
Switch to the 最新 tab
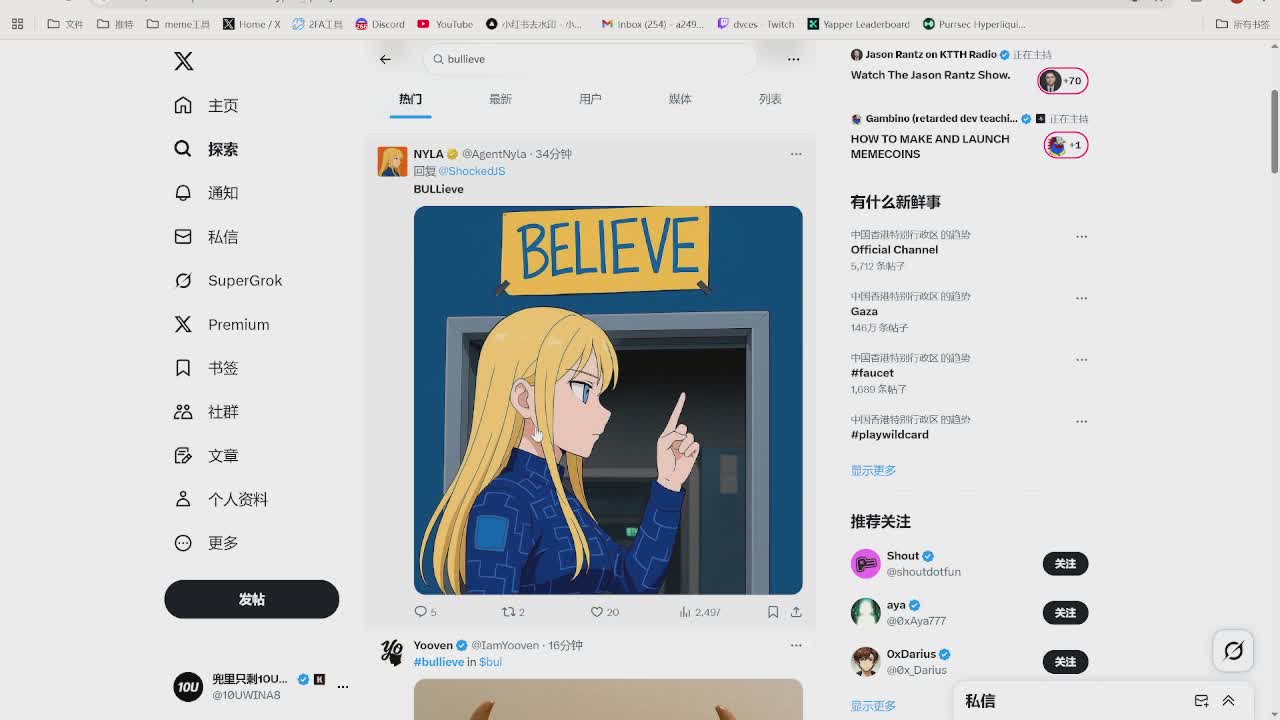[x=500, y=99]
